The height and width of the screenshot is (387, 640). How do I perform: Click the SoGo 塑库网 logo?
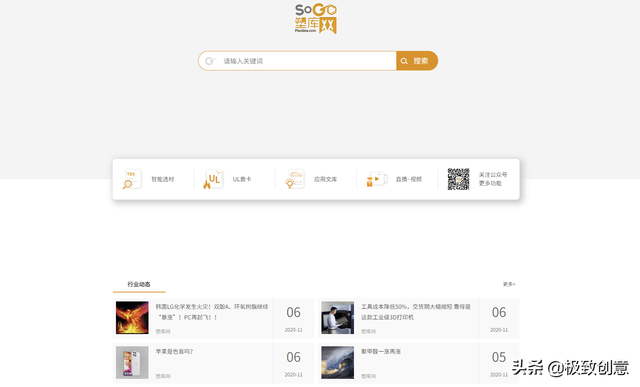pos(316,19)
